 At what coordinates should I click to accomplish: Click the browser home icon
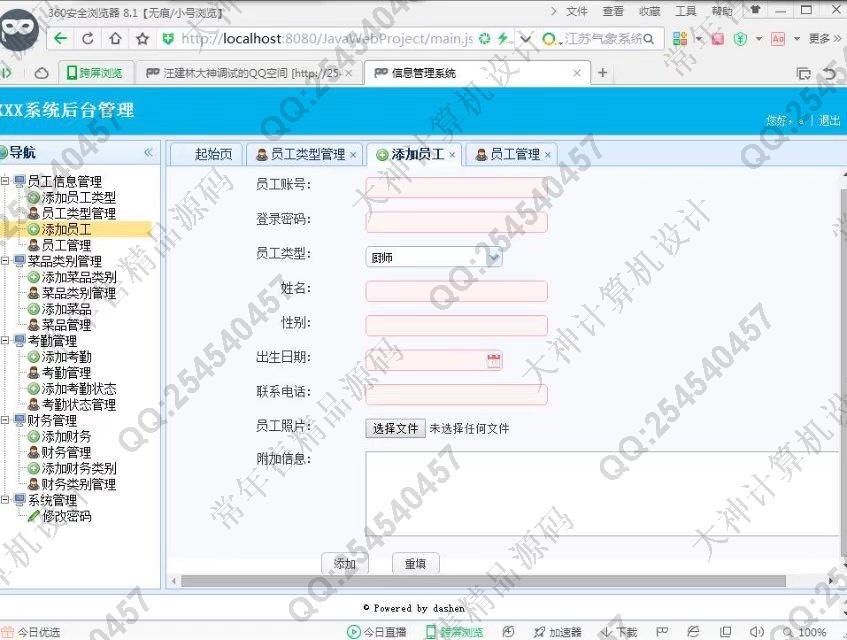pos(115,39)
